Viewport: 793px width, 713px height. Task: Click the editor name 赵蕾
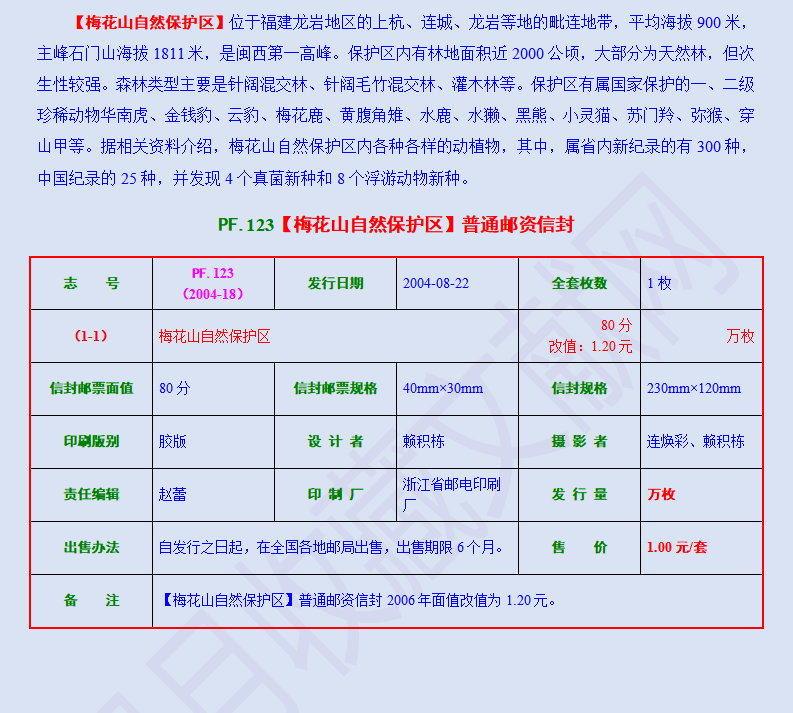[173, 494]
